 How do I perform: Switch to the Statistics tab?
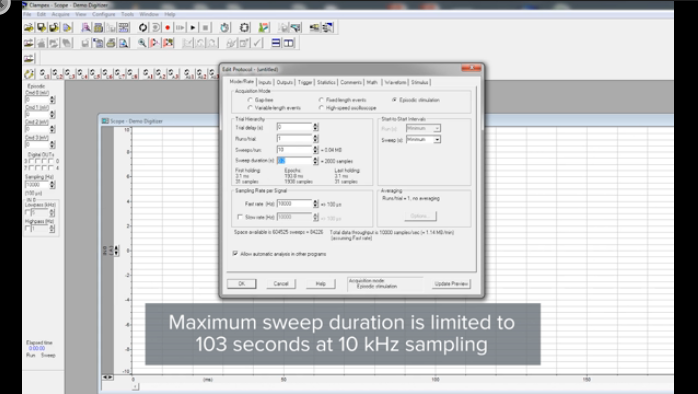click(326, 82)
